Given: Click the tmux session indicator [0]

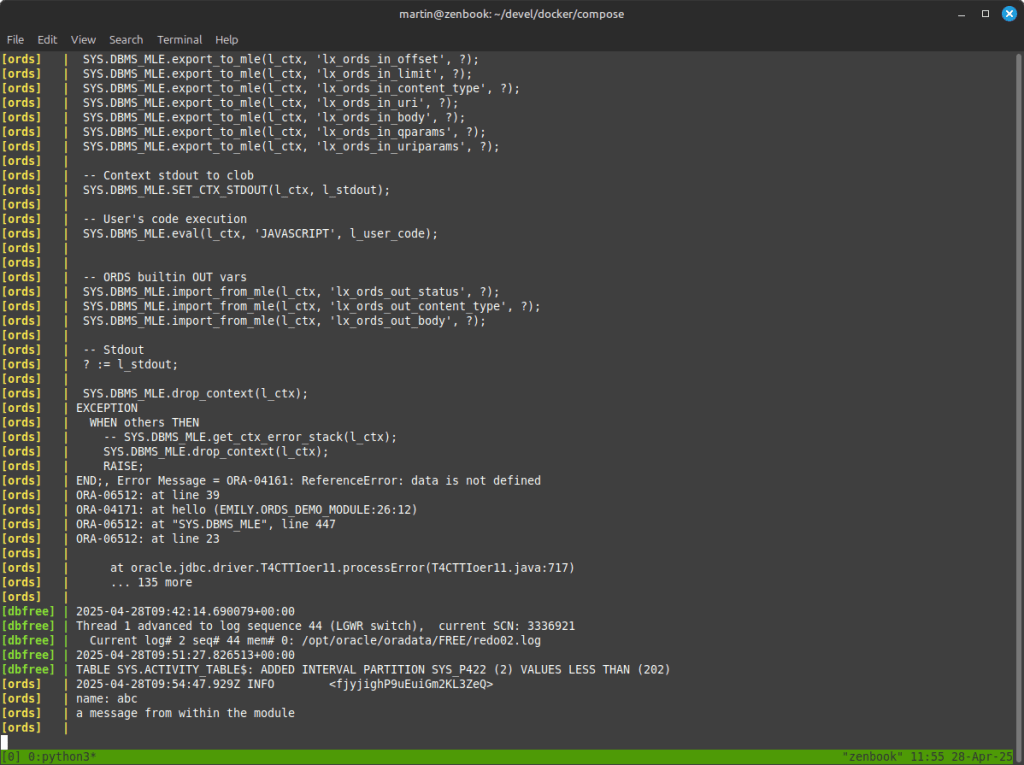Looking at the screenshot, I should tap(11, 757).
